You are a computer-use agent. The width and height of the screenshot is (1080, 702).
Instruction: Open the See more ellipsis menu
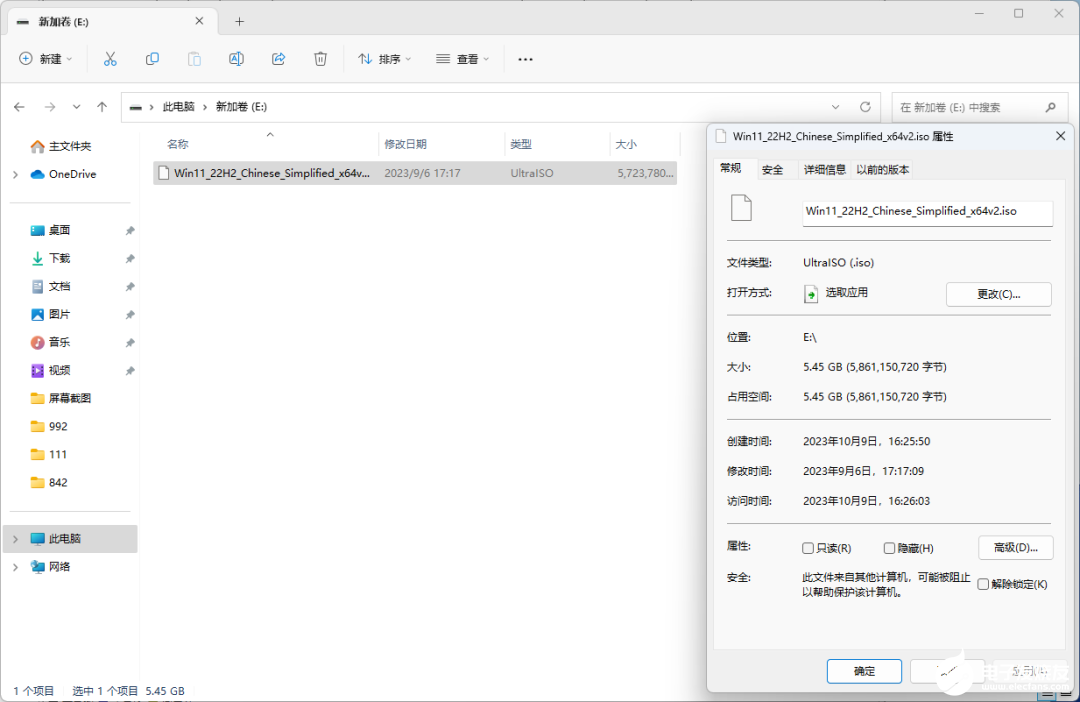[525, 59]
